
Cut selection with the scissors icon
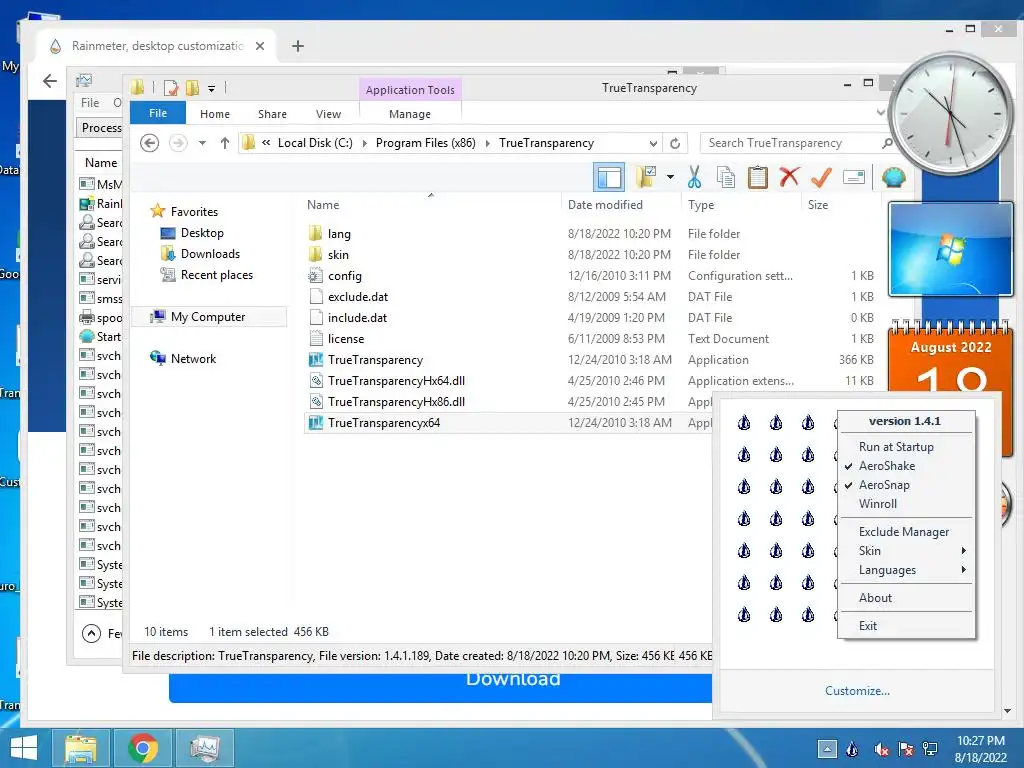694,177
